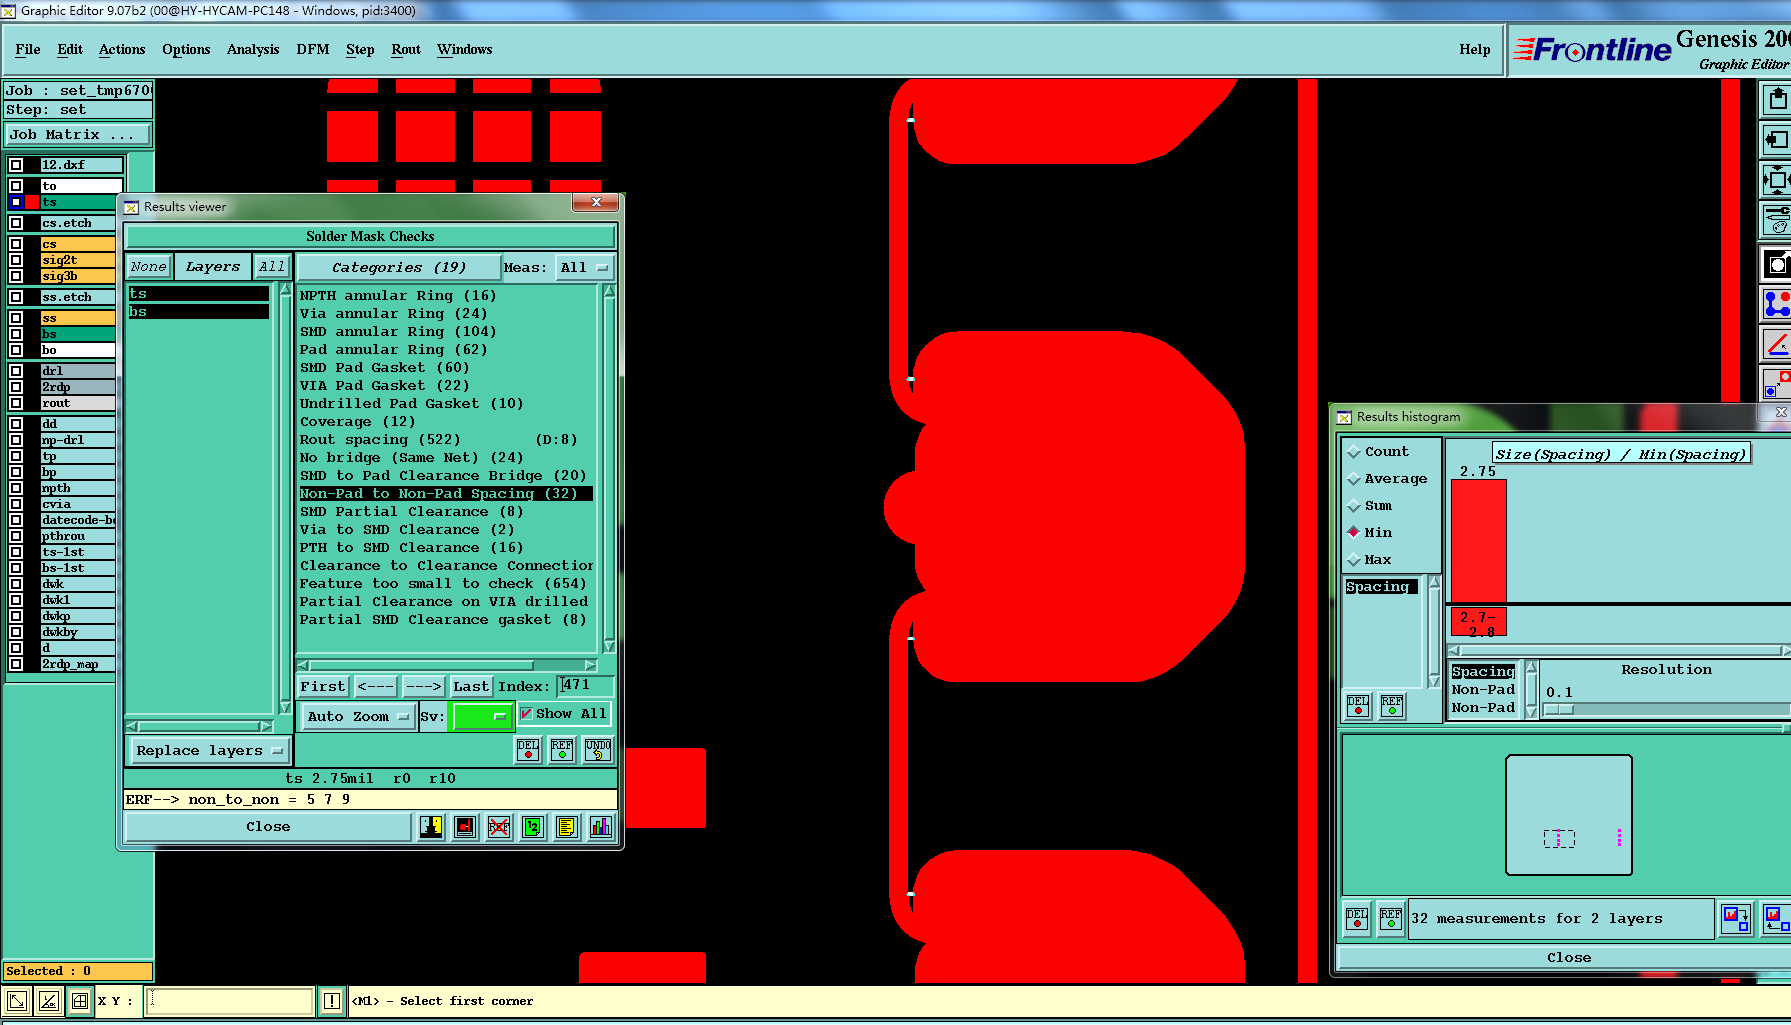Adjust the Resolution slider handle
The height and width of the screenshot is (1025, 1791).
pyautogui.click(x=1559, y=709)
